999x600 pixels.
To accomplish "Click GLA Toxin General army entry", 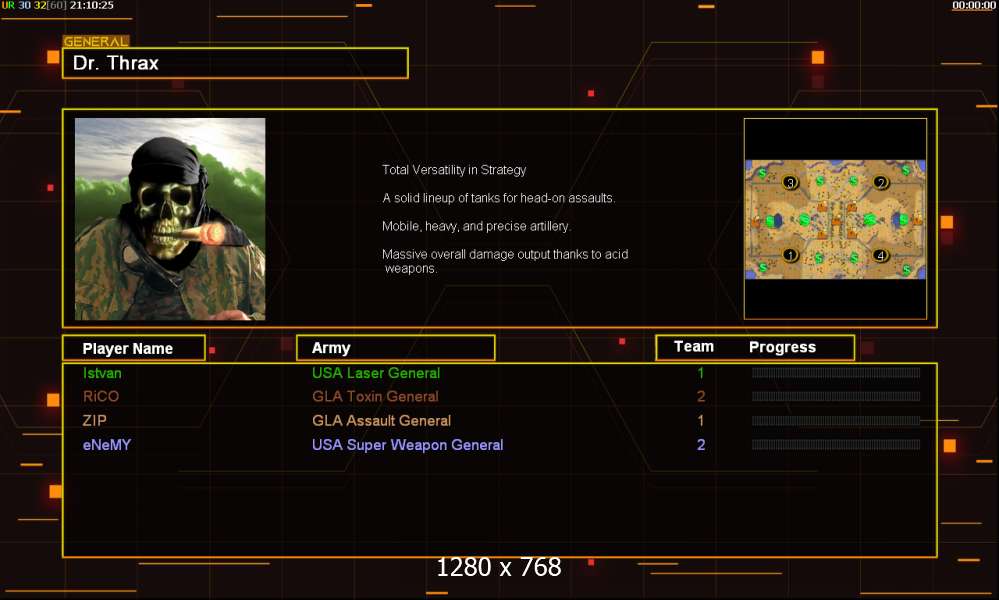I will 375,396.
